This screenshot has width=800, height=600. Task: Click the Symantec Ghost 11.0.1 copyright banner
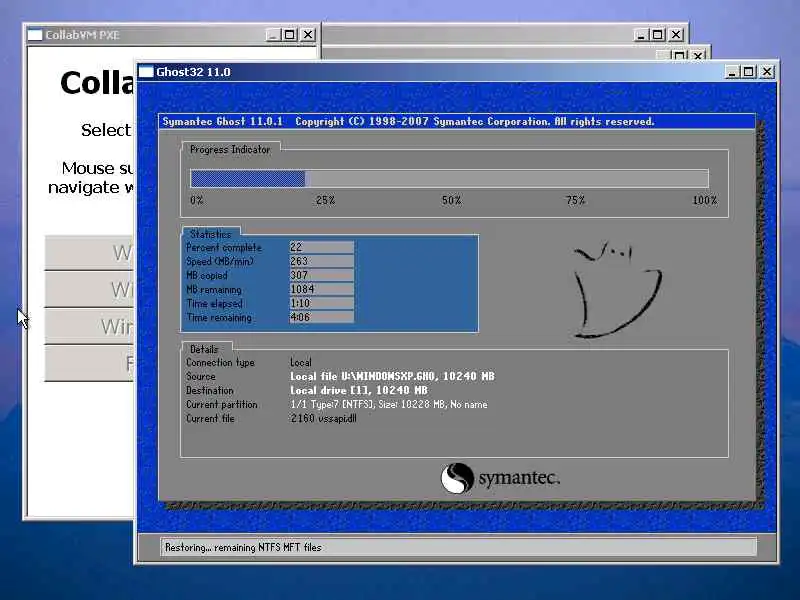[x=457, y=121]
